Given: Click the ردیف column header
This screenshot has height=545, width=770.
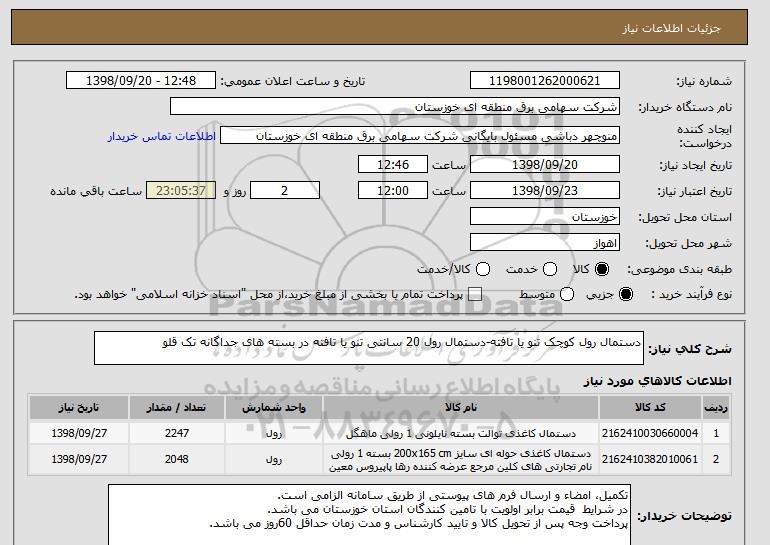Looking at the screenshot, I should (716, 408).
